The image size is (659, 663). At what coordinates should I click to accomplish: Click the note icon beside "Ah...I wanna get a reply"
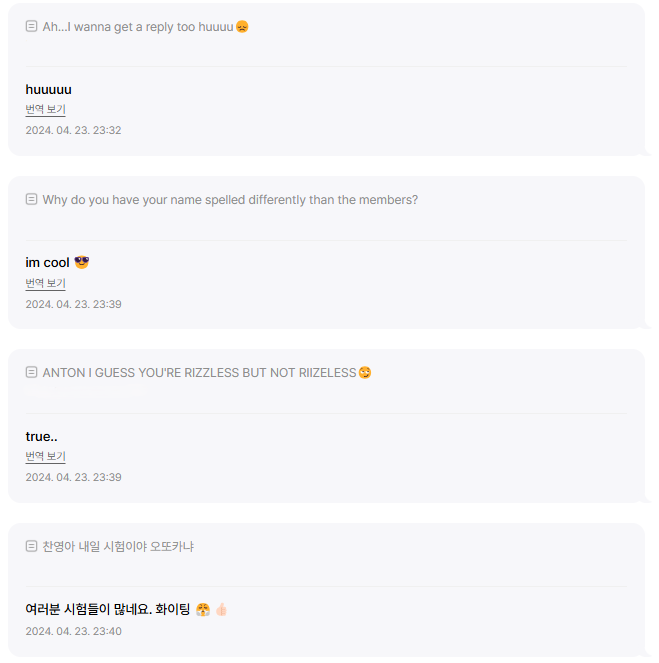point(32,26)
